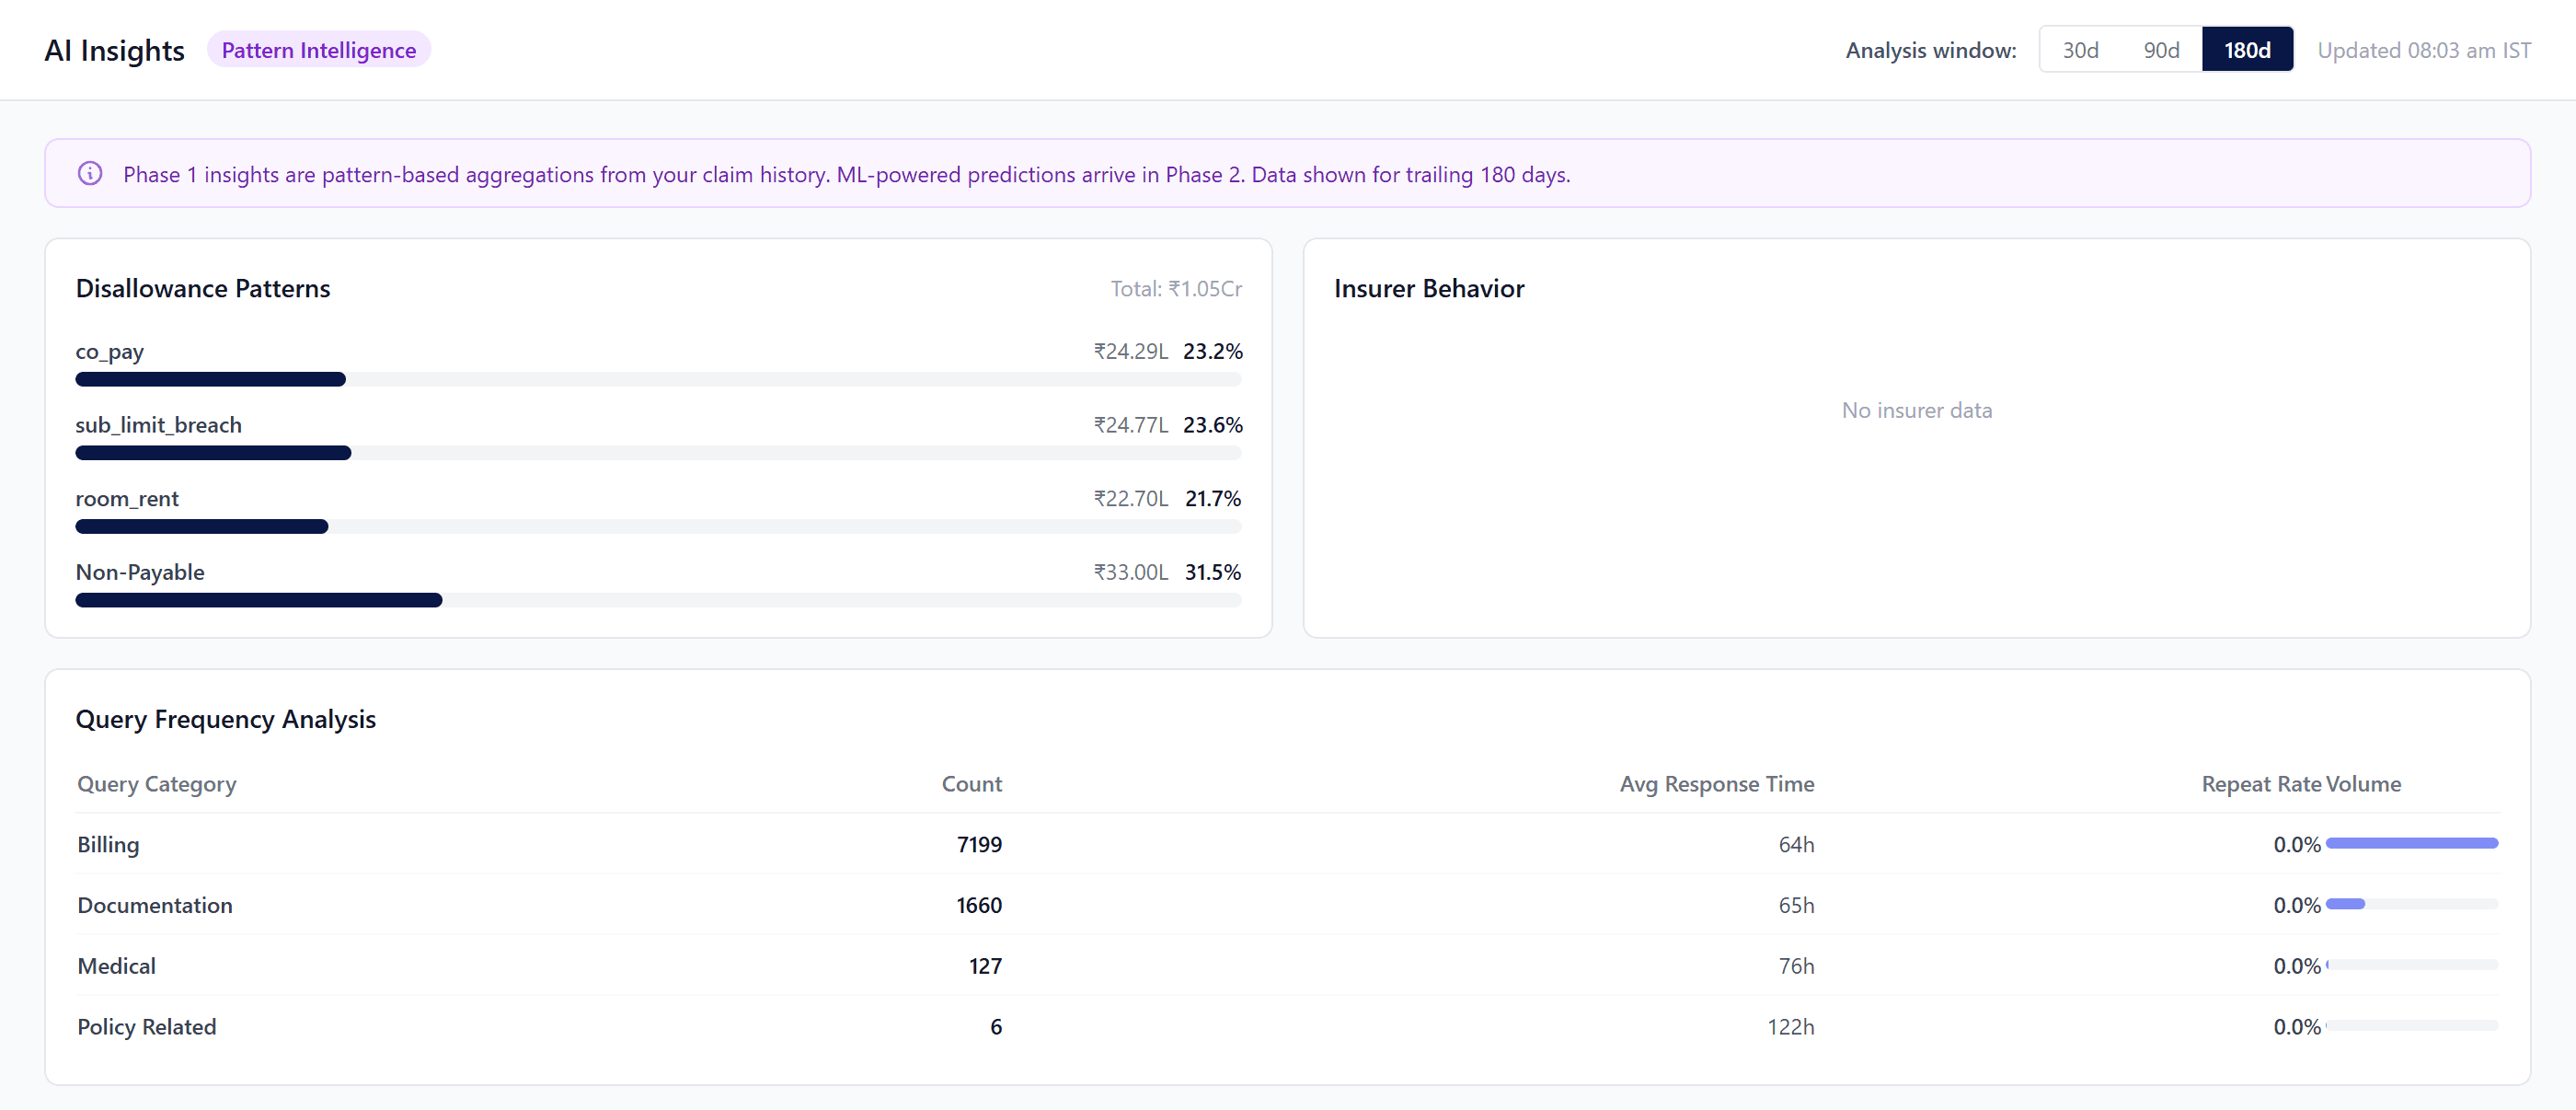Switch analysis window to 90d
2576x1110 pixels.
(x=2161, y=50)
